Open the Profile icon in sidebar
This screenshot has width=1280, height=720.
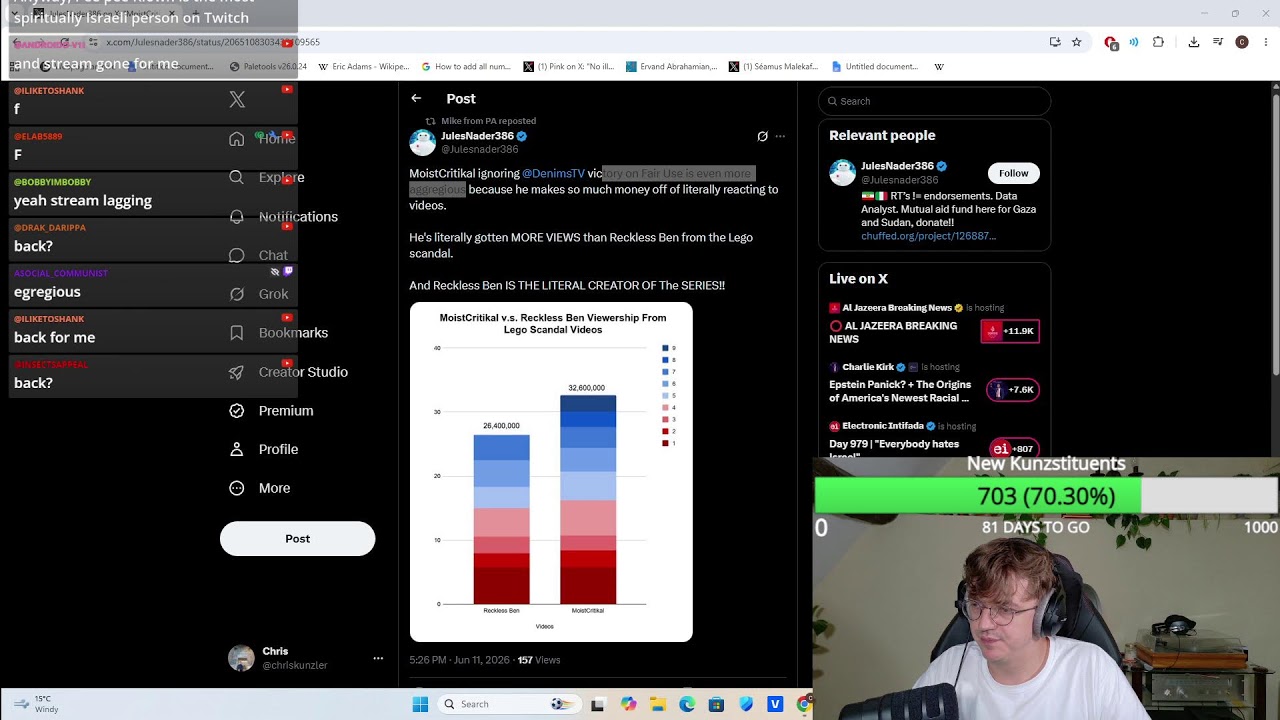236,449
